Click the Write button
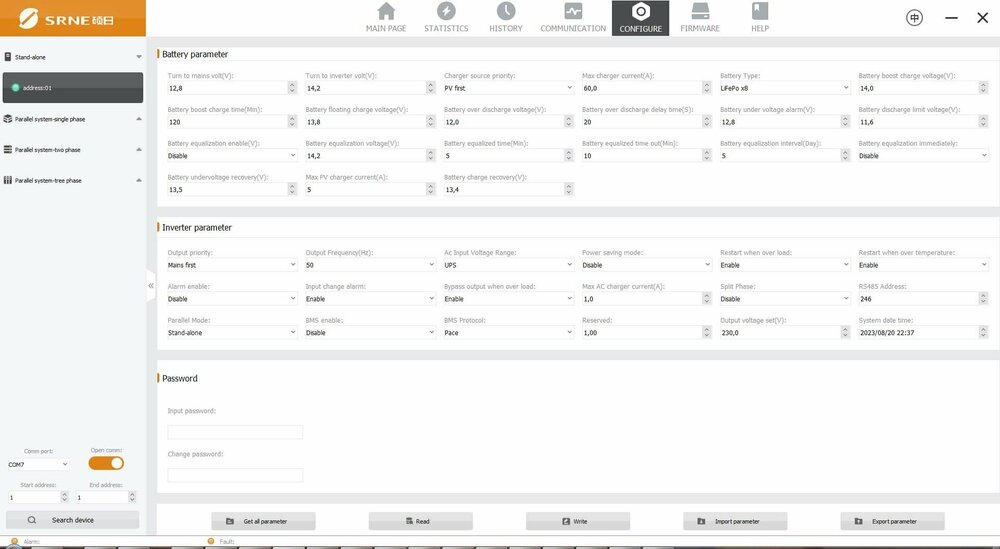This screenshot has width=1000, height=549. [x=578, y=521]
